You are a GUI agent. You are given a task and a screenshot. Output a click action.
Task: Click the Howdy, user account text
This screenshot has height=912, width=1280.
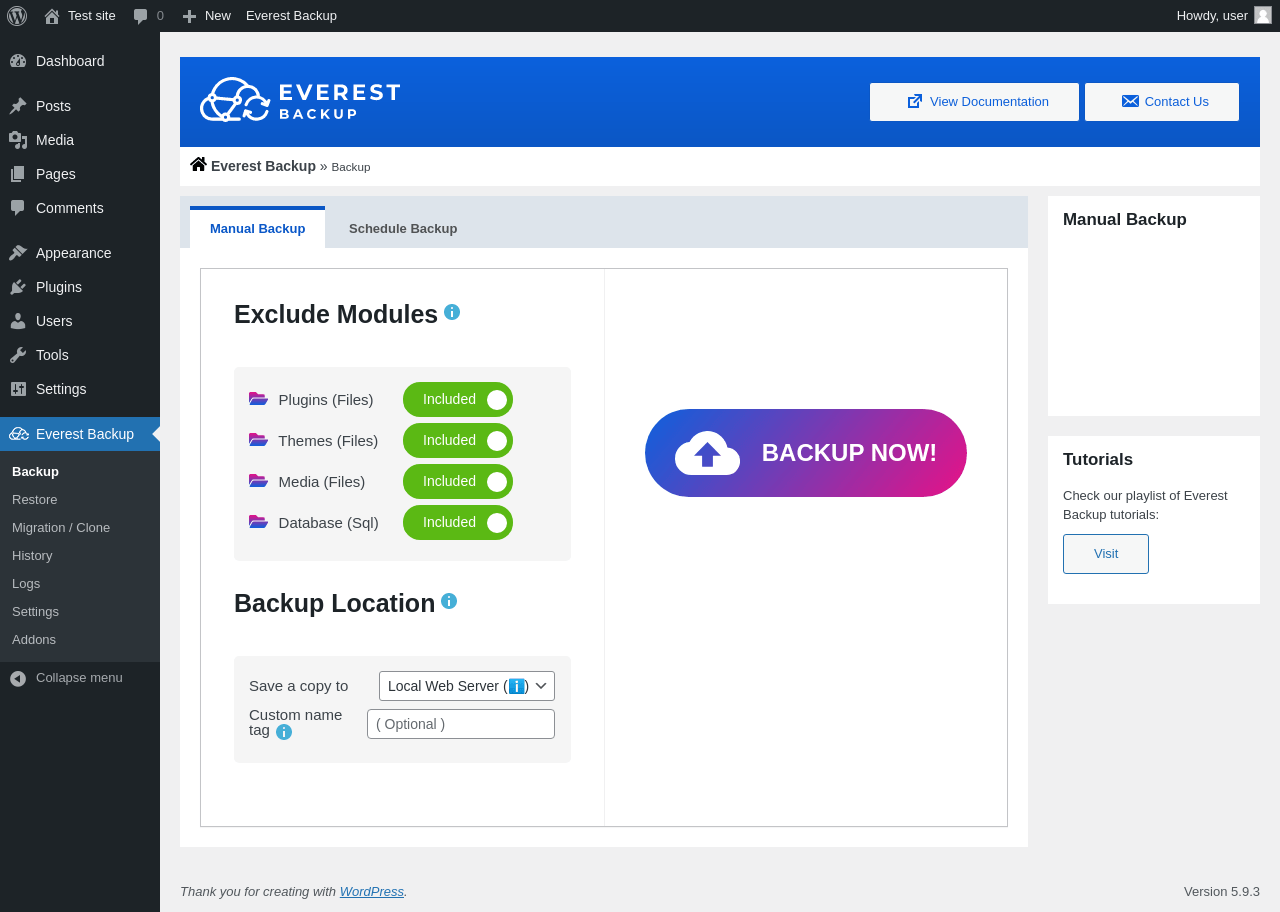(x=1212, y=16)
